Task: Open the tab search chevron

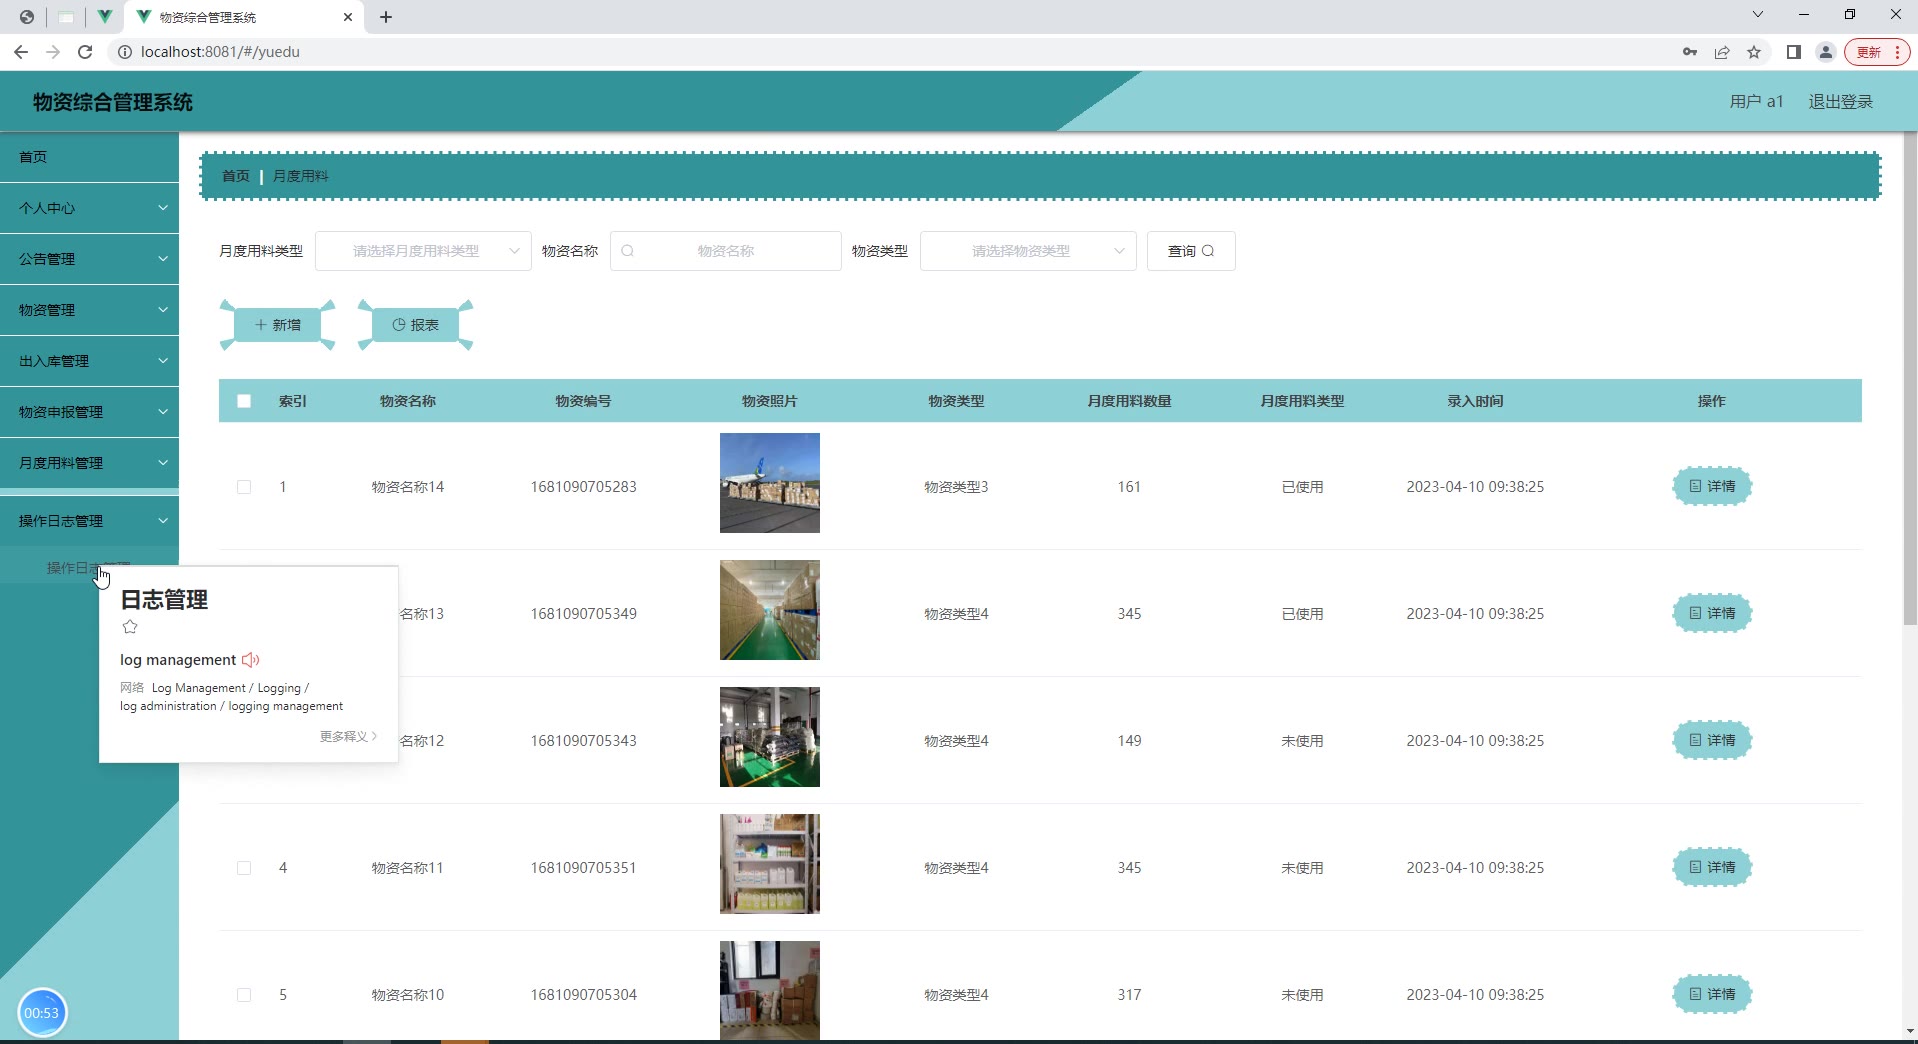Action: point(1758,15)
